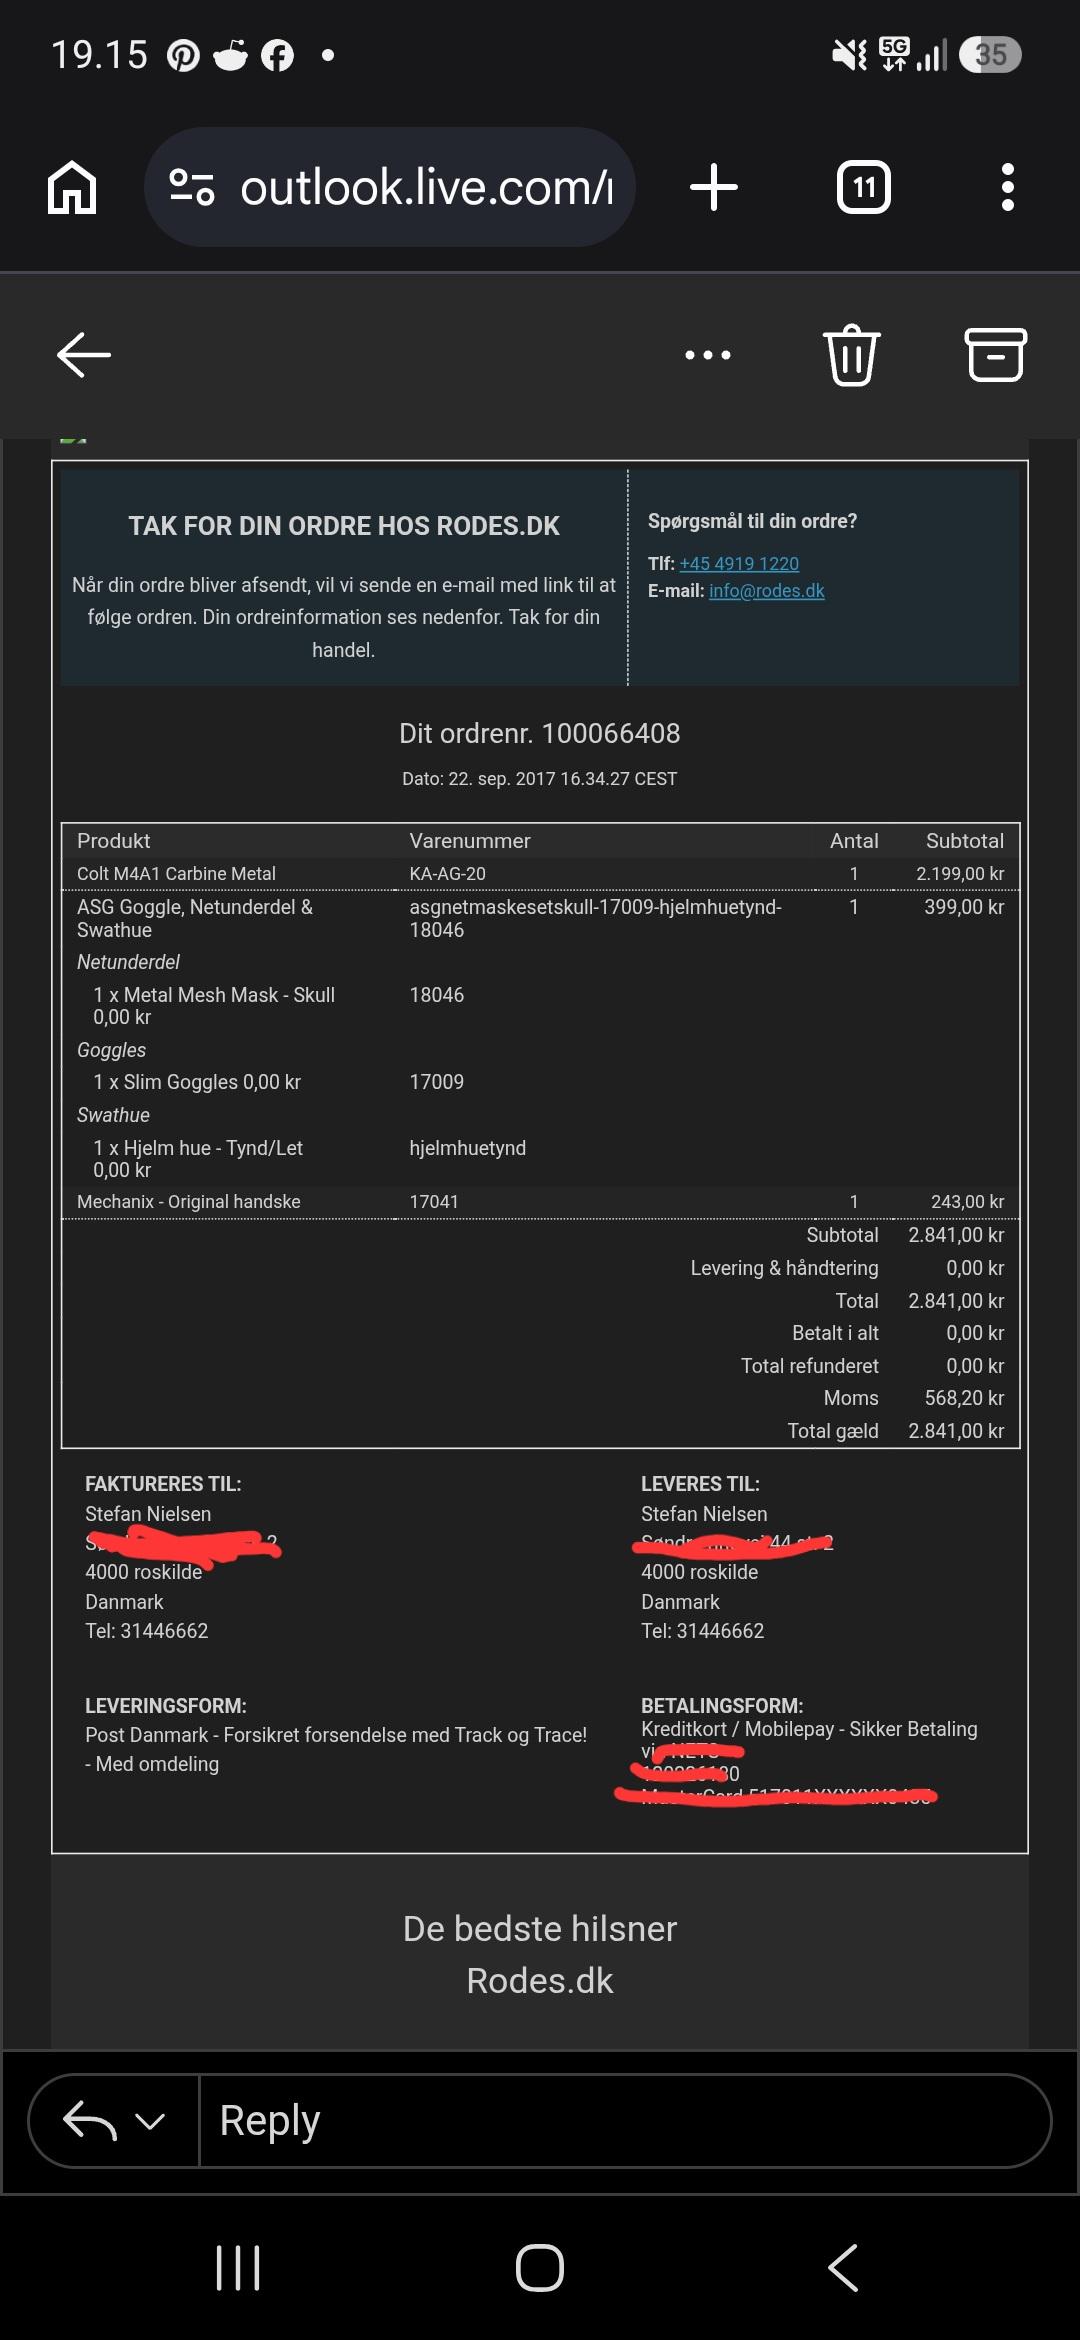The height and width of the screenshot is (2340, 1080).
Task: Go back with the Outlook arrow
Action: coord(84,355)
